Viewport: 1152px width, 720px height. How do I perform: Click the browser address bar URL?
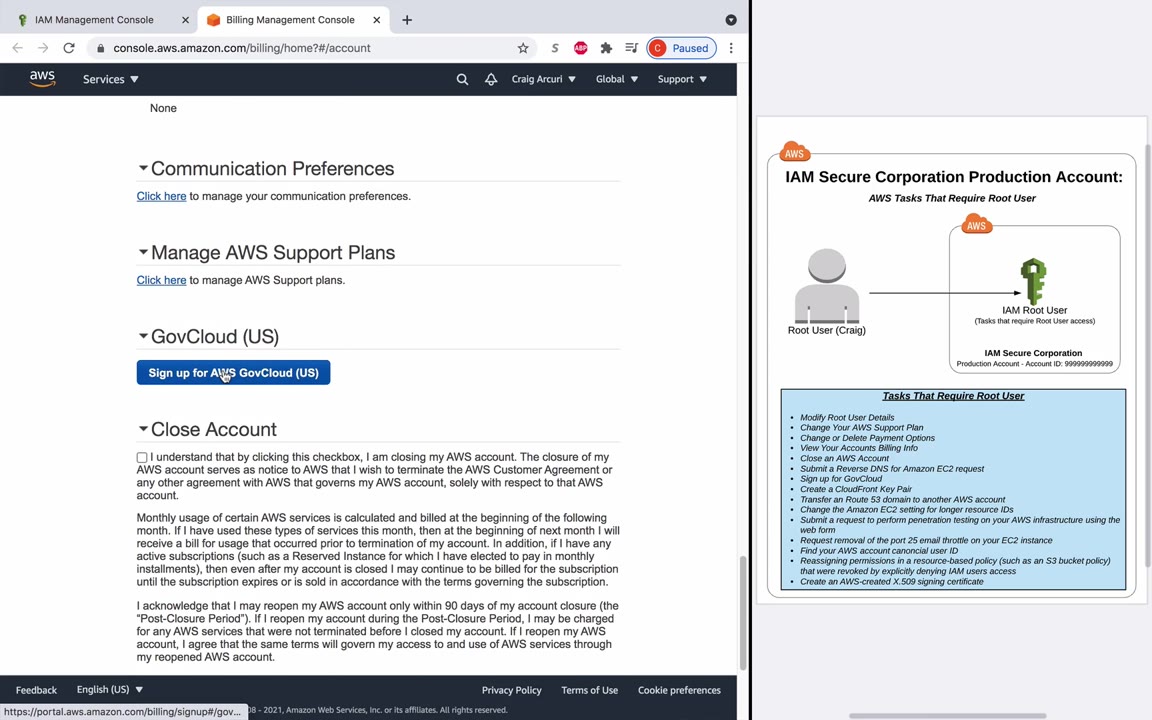click(x=242, y=48)
